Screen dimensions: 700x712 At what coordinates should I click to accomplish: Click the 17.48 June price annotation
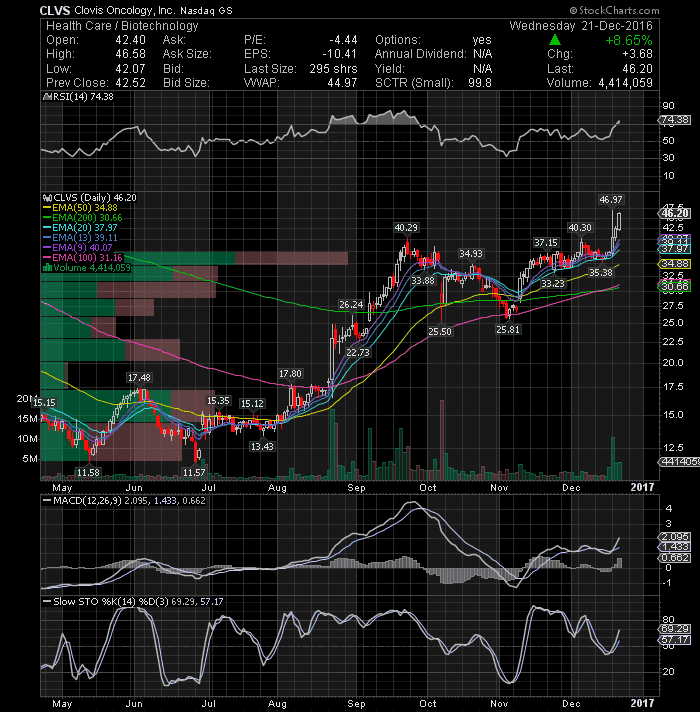(x=139, y=377)
